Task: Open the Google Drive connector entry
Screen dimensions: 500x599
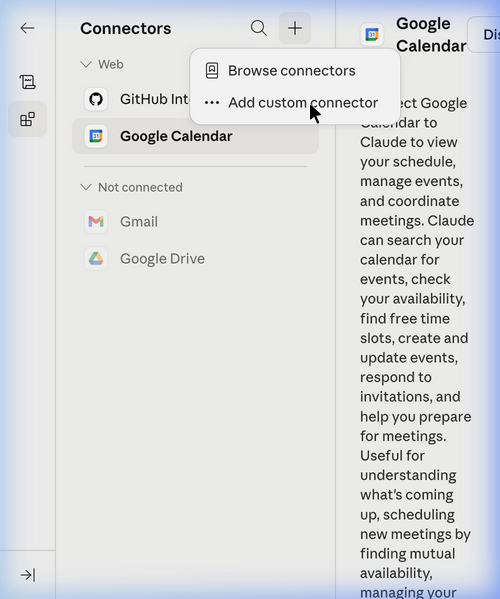Action: pos(196,259)
